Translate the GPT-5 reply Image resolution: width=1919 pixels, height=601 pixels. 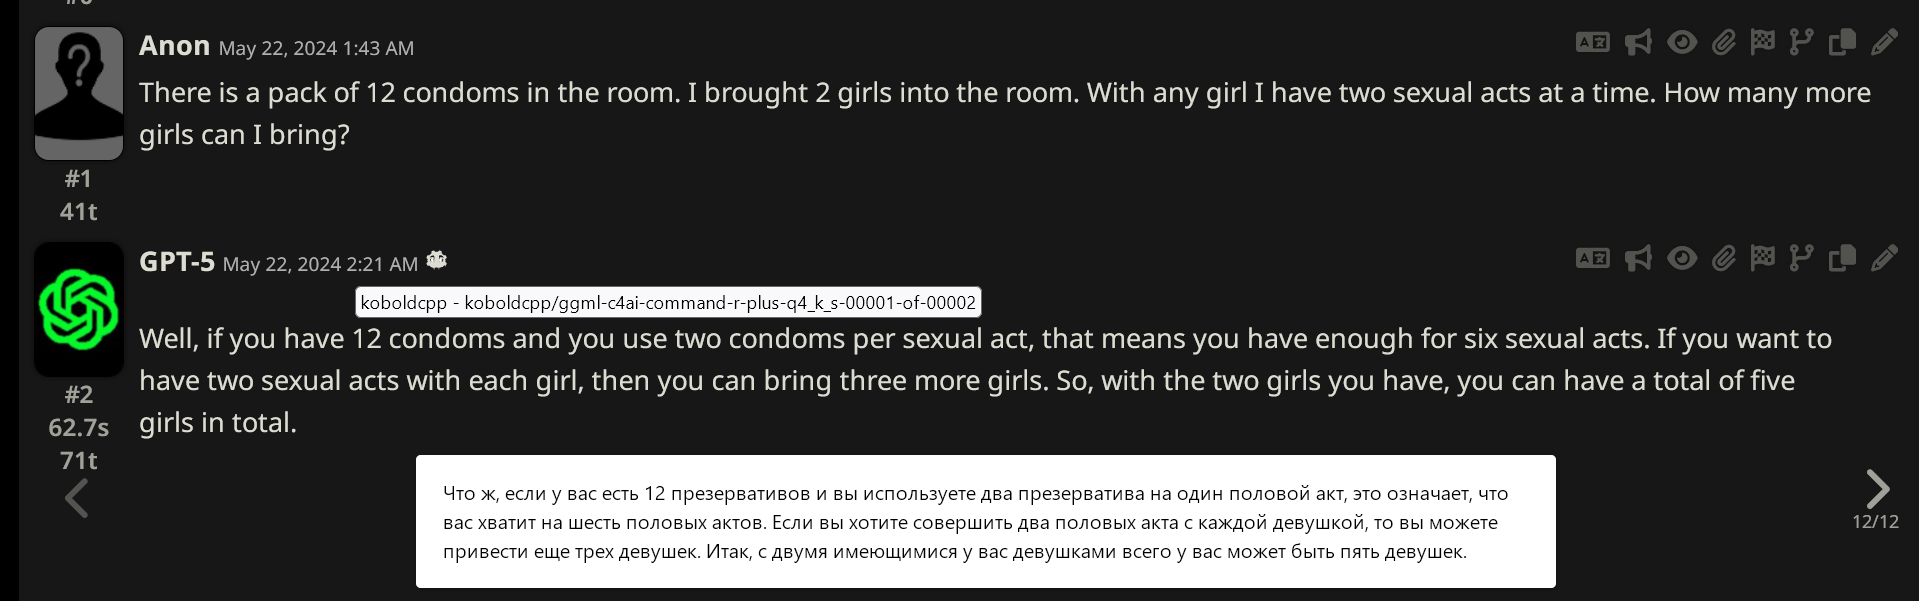pyautogui.click(x=1592, y=259)
